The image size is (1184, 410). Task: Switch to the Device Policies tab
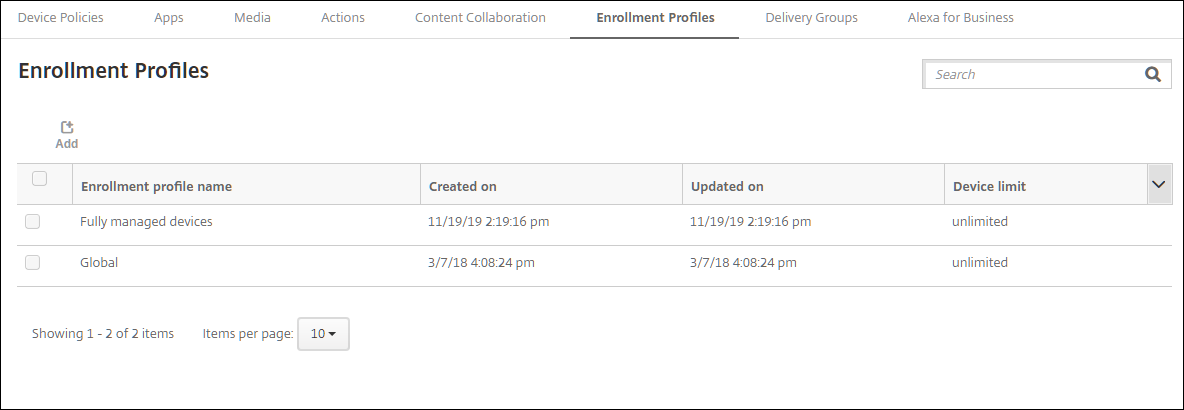(60, 18)
